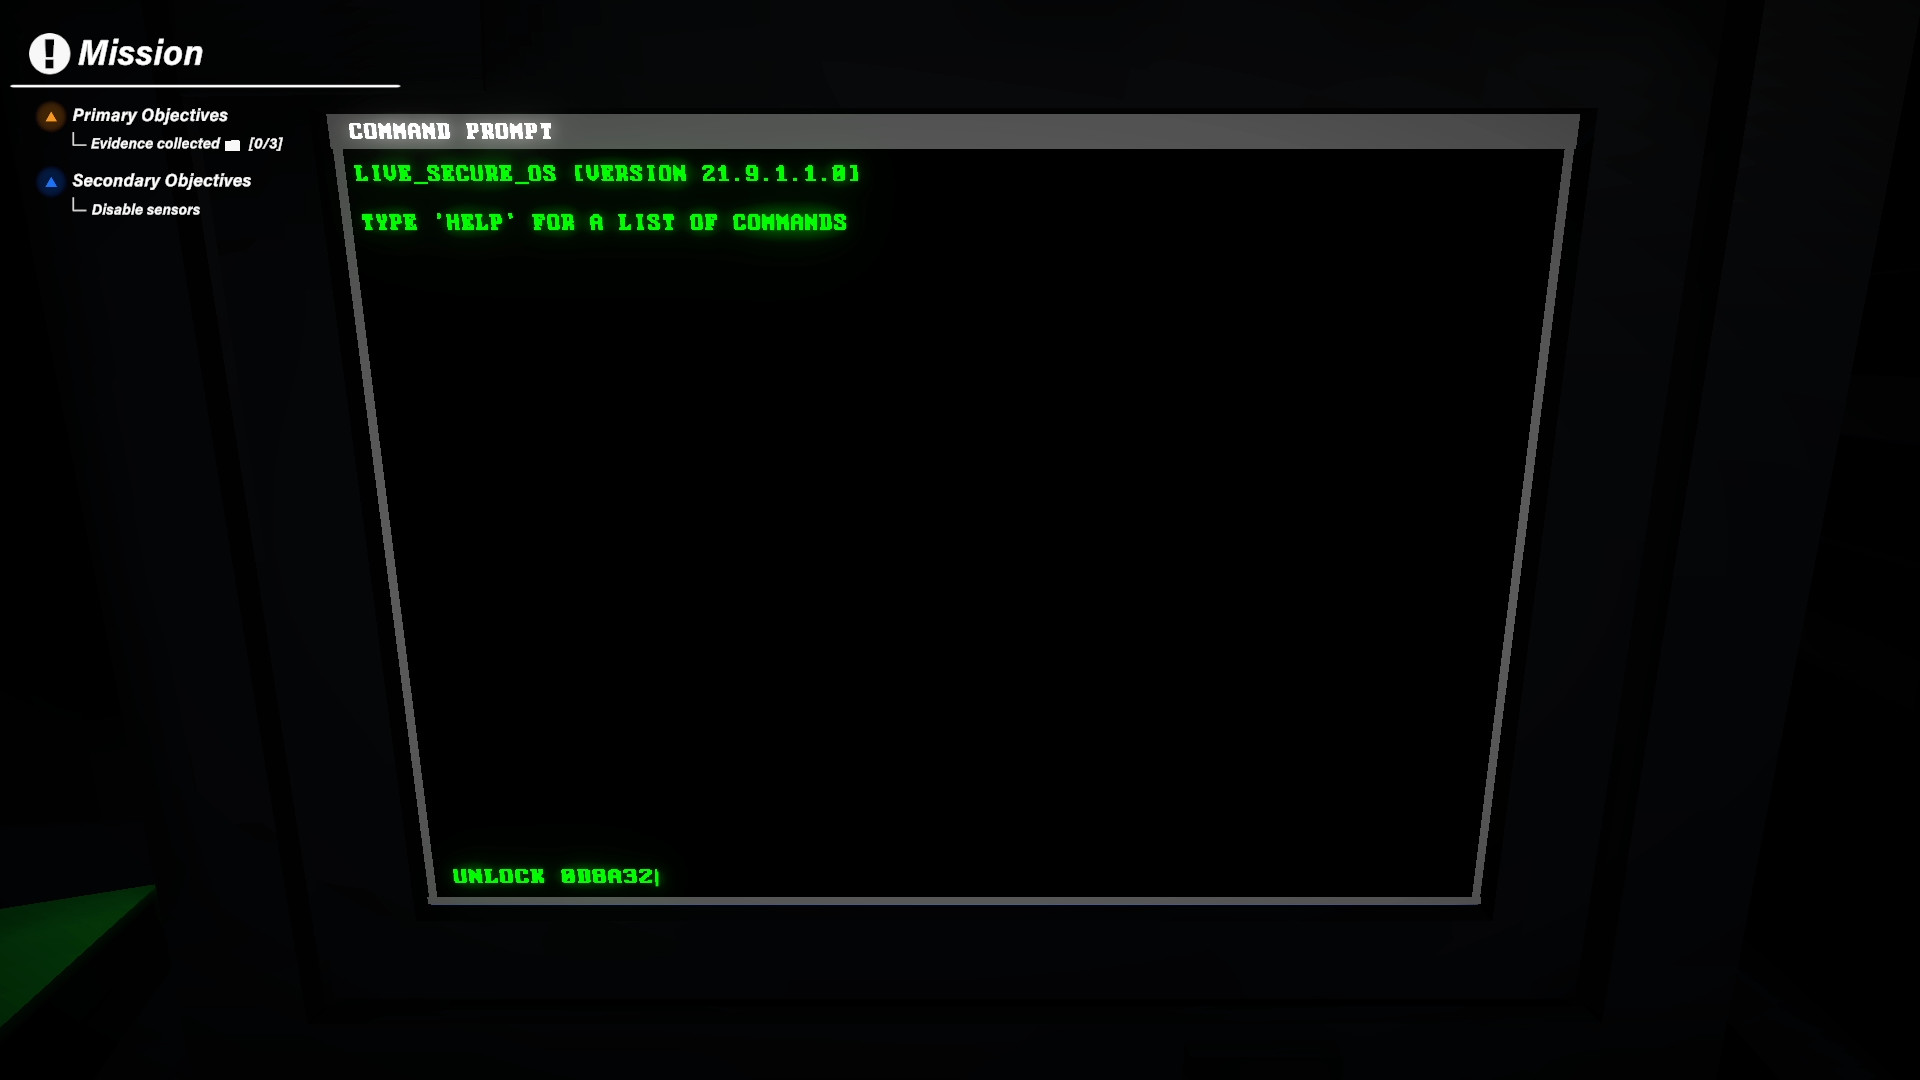Image resolution: width=1920 pixels, height=1080 pixels.
Task: Mark the Primary Objectives section complete
Action: (x=151, y=115)
